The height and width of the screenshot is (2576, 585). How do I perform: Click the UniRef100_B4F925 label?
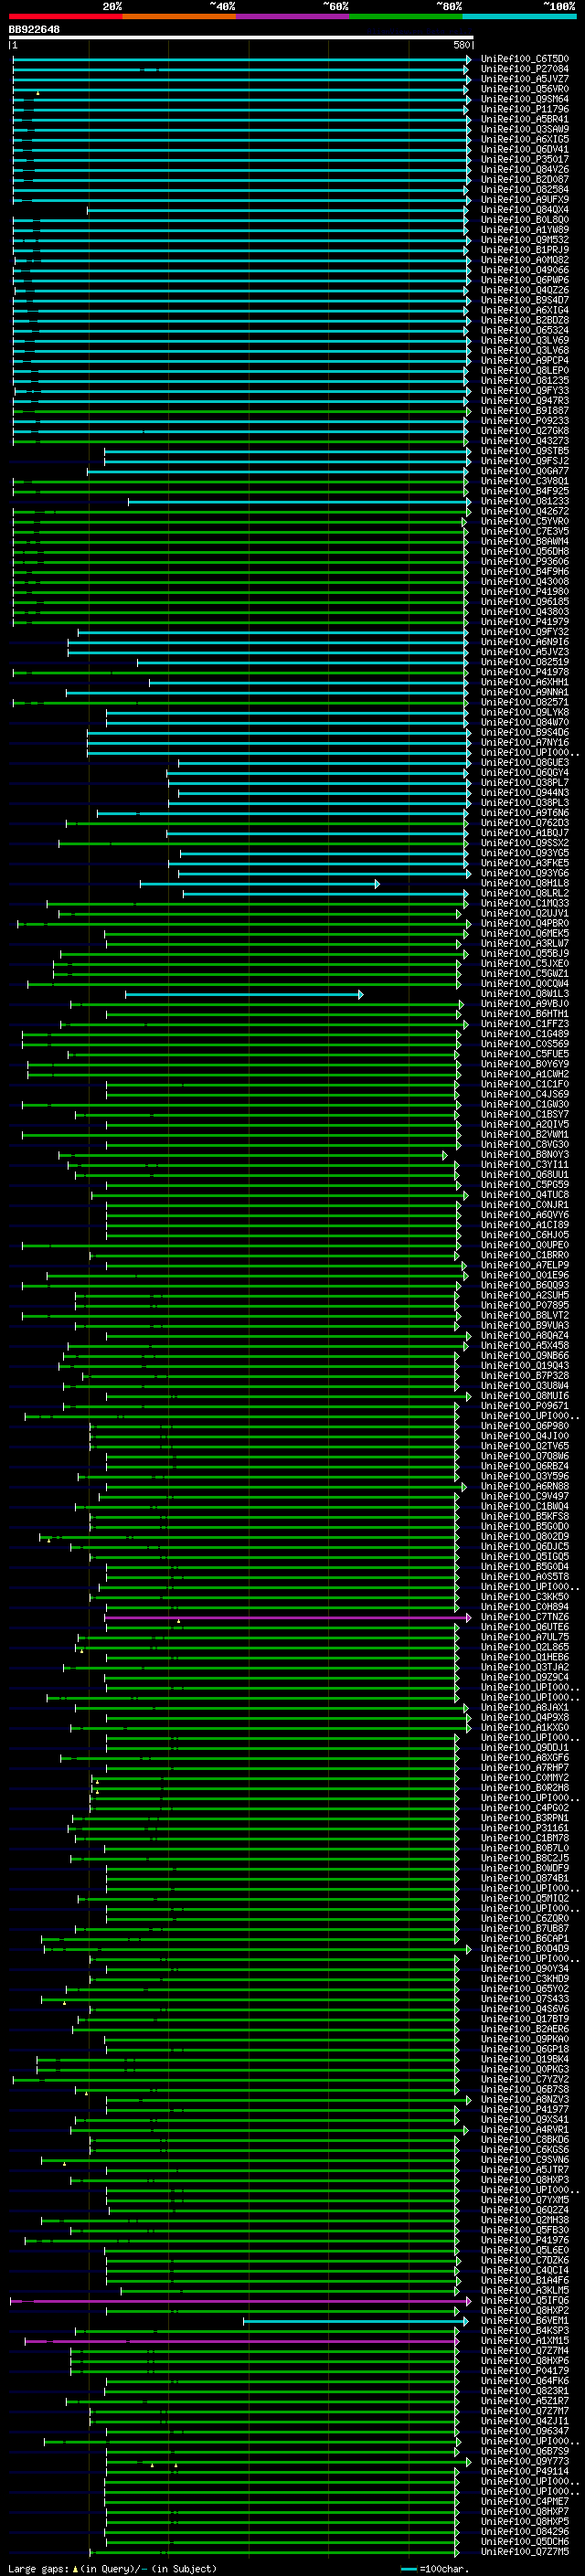click(525, 491)
